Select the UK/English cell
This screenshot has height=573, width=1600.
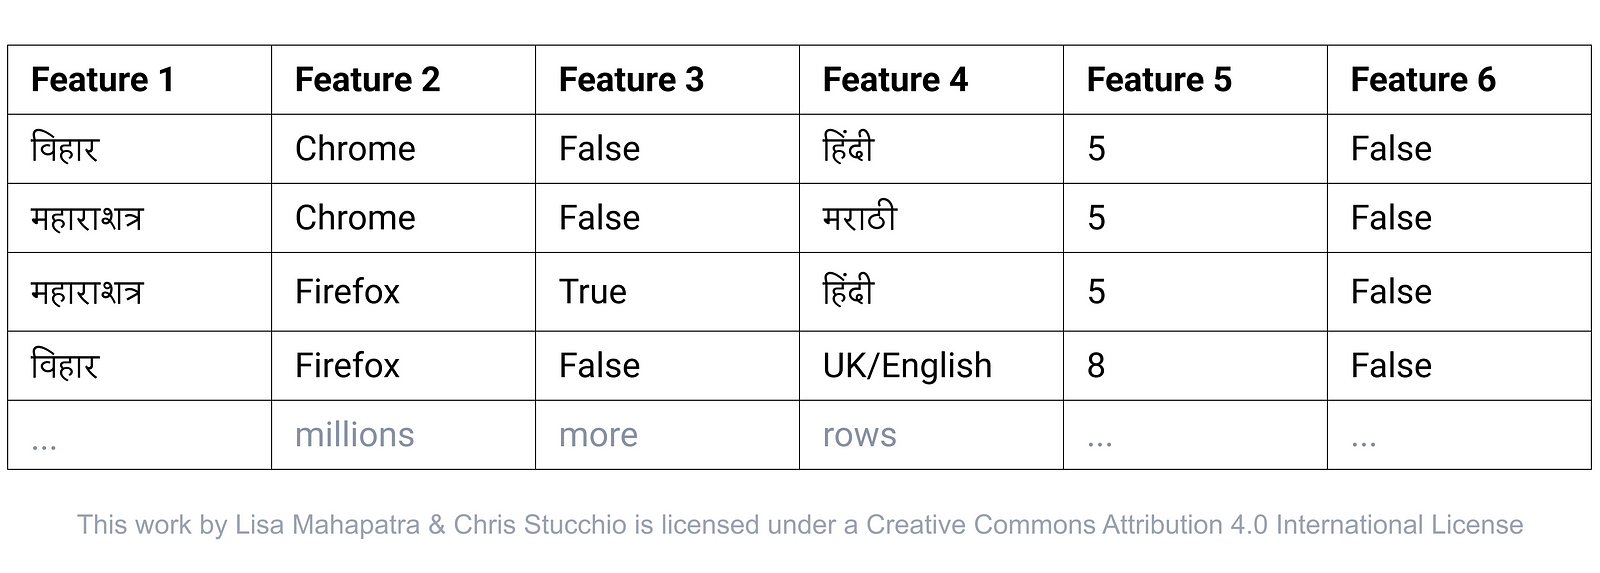pyautogui.click(x=907, y=366)
